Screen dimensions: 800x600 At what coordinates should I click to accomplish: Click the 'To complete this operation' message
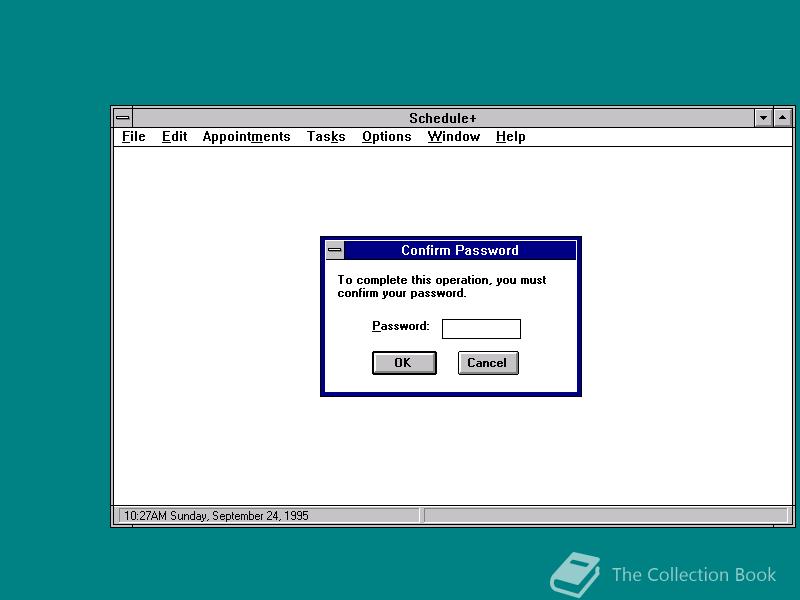coord(442,286)
